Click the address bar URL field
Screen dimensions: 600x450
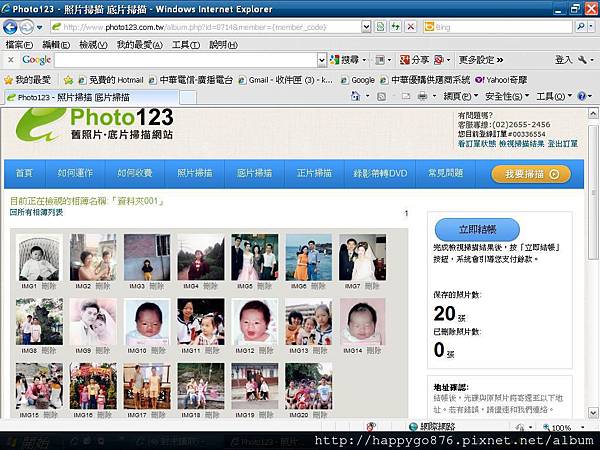(x=205, y=27)
